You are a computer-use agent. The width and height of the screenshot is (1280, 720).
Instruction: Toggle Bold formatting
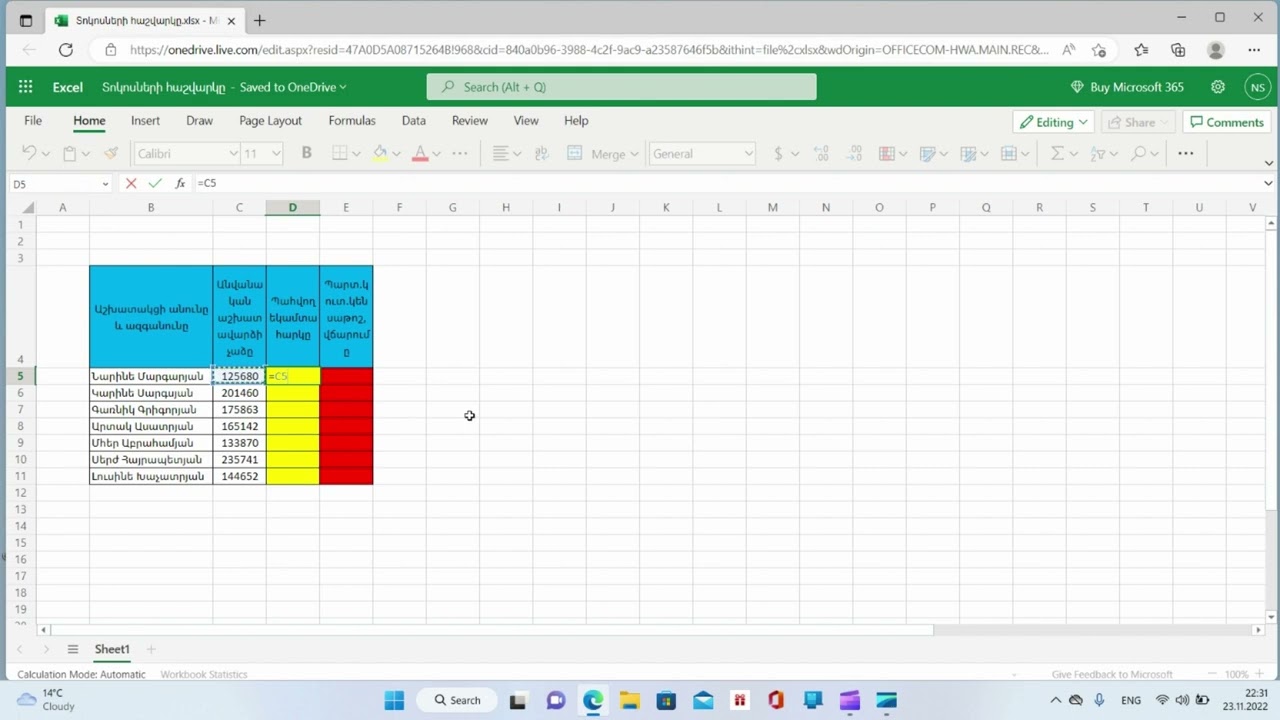[x=306, y=153]
